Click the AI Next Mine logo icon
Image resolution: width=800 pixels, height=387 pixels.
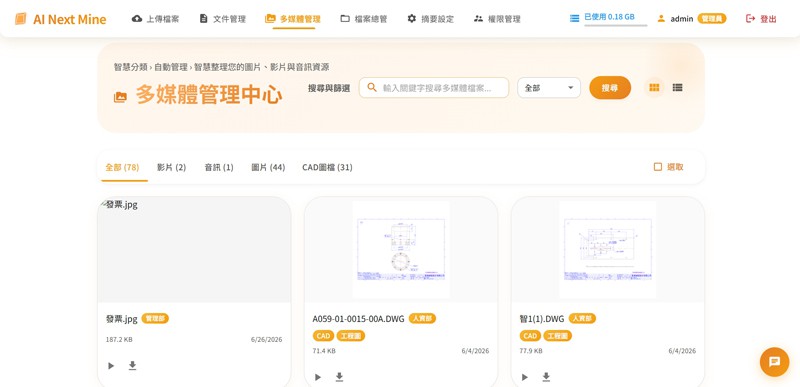click(x=20, y=19)
